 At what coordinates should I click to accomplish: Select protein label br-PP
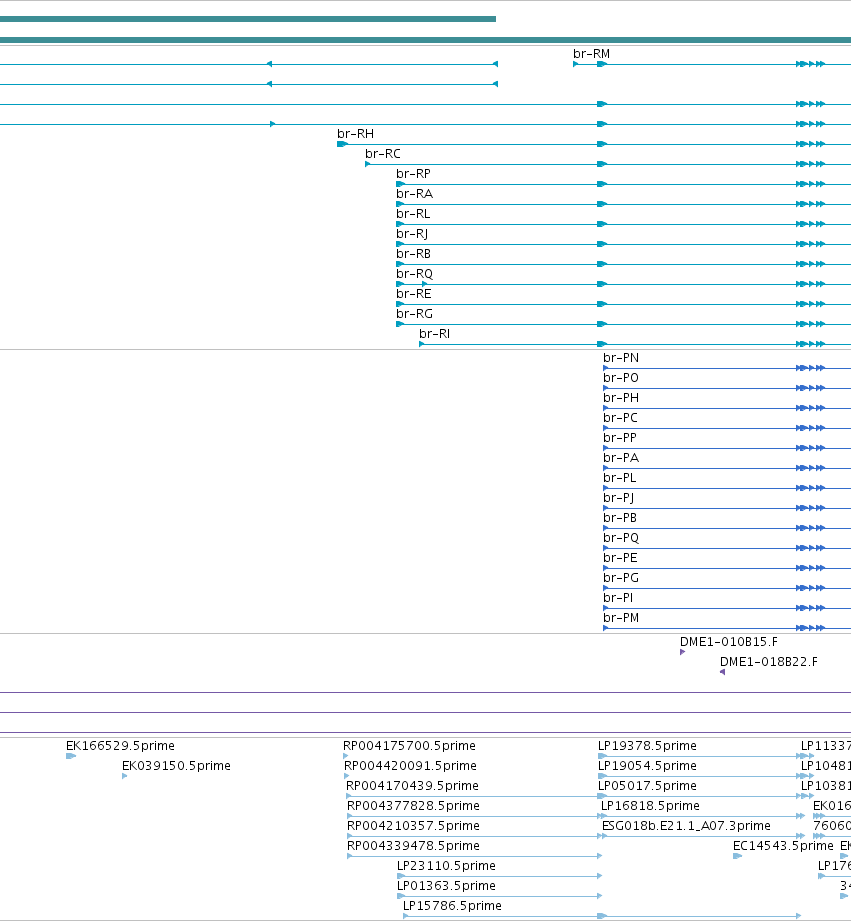(x=620, y=437)
